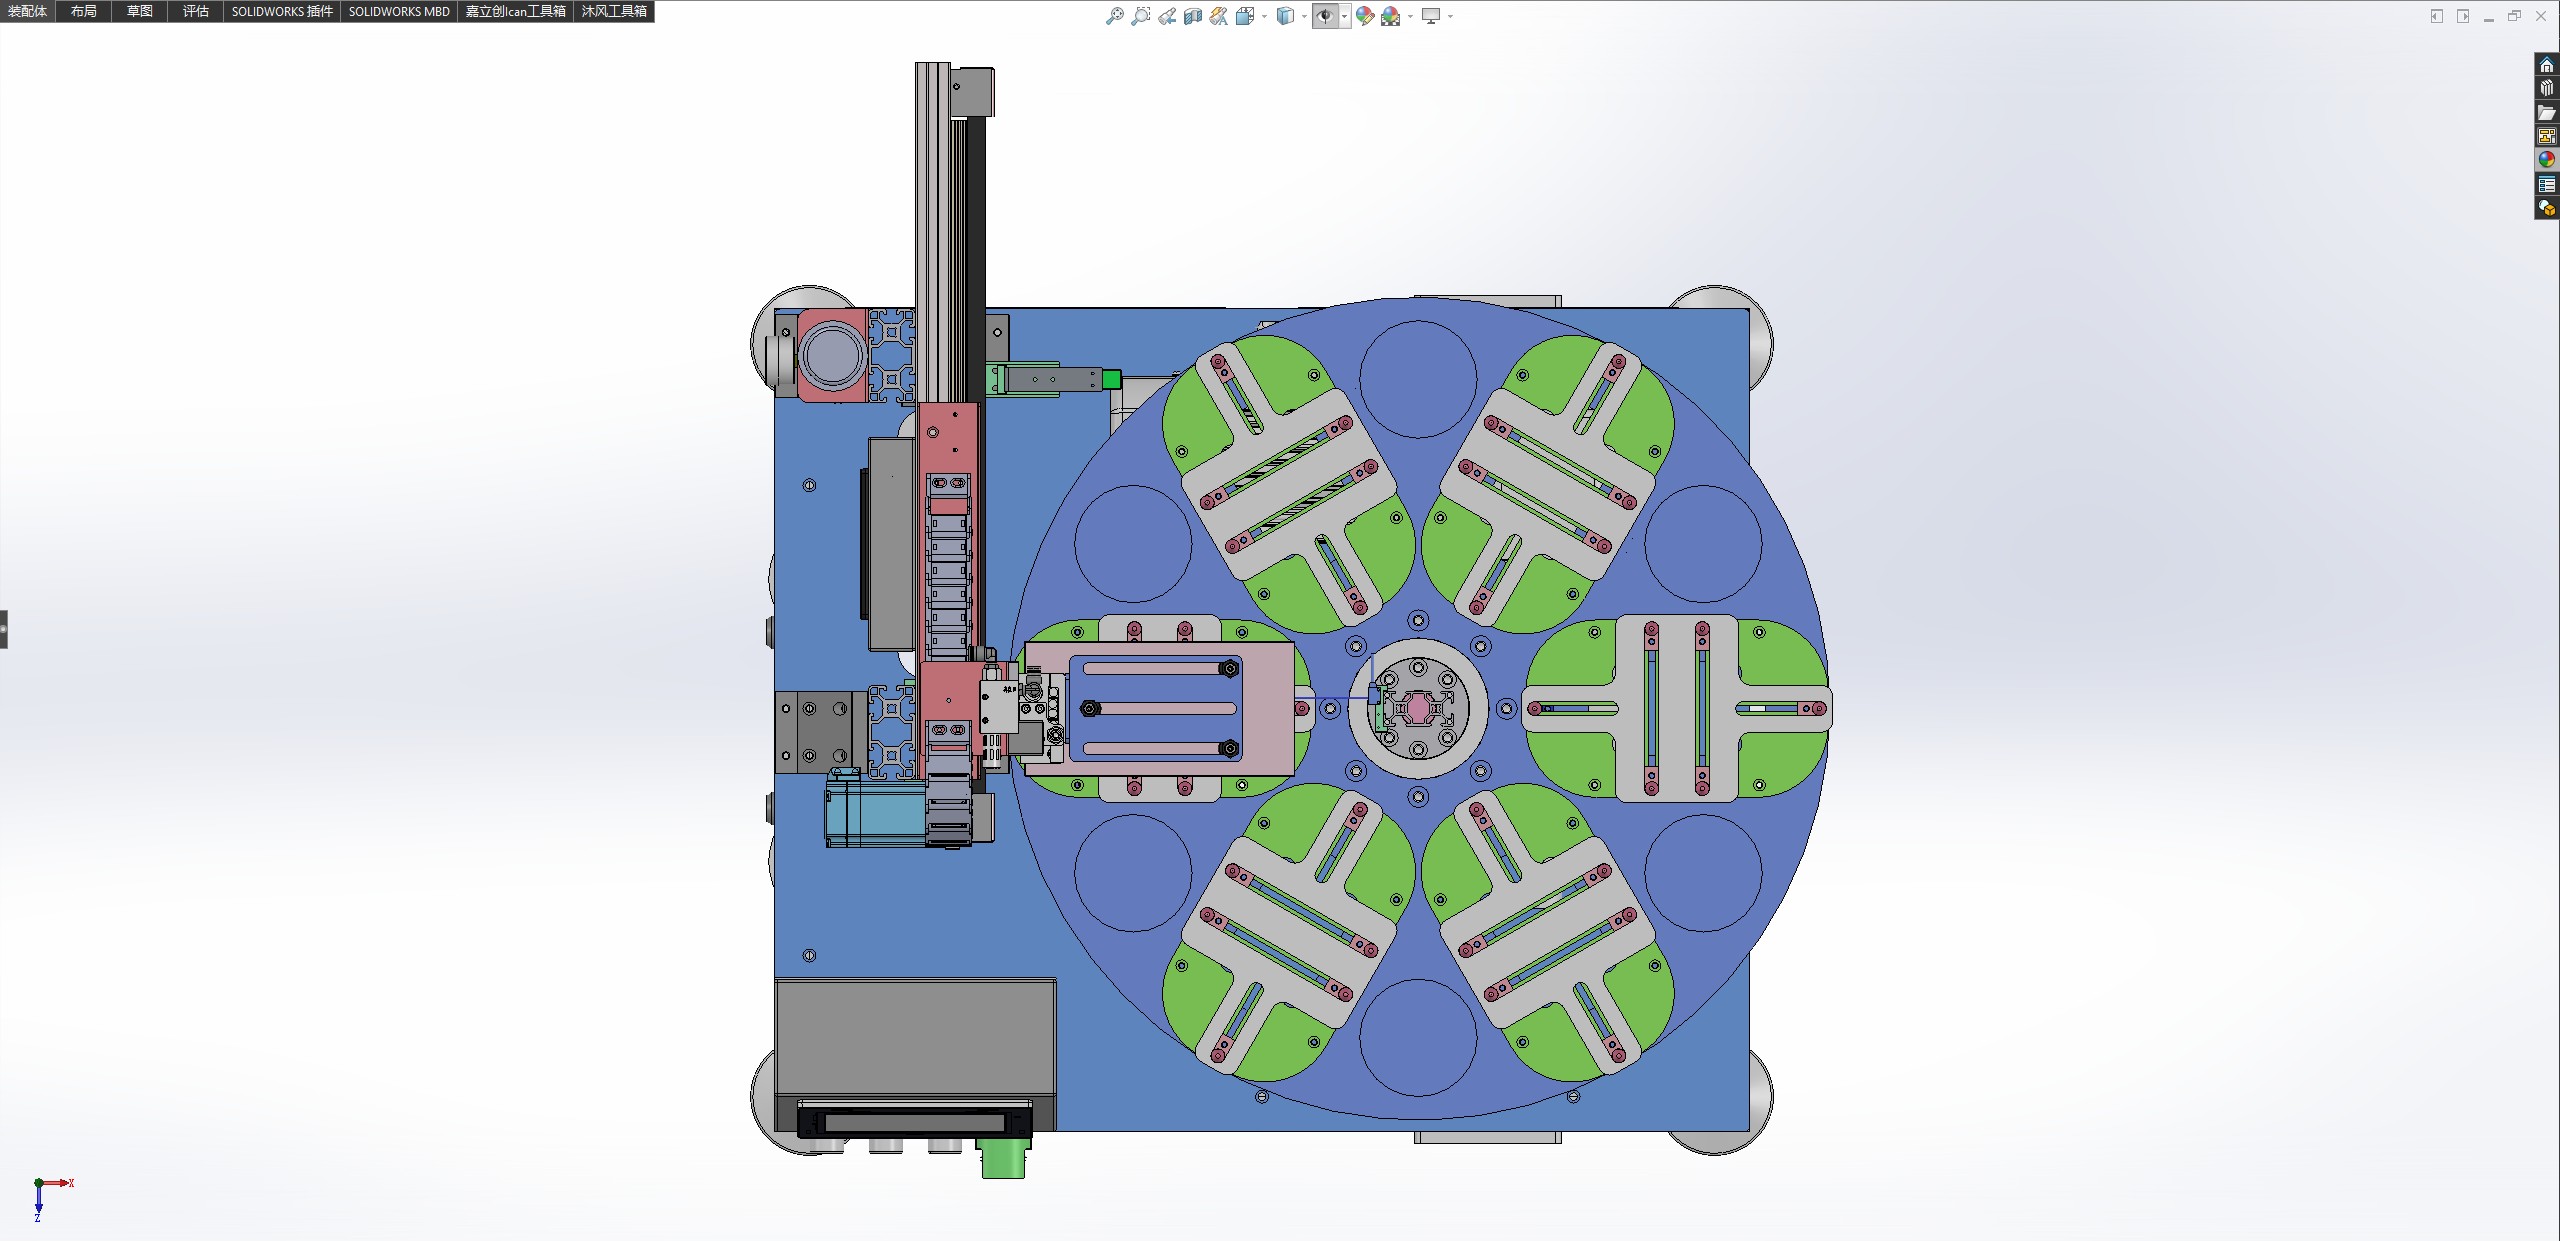Expand the Display Style dropdown arrow

[x=1304, y=16]
